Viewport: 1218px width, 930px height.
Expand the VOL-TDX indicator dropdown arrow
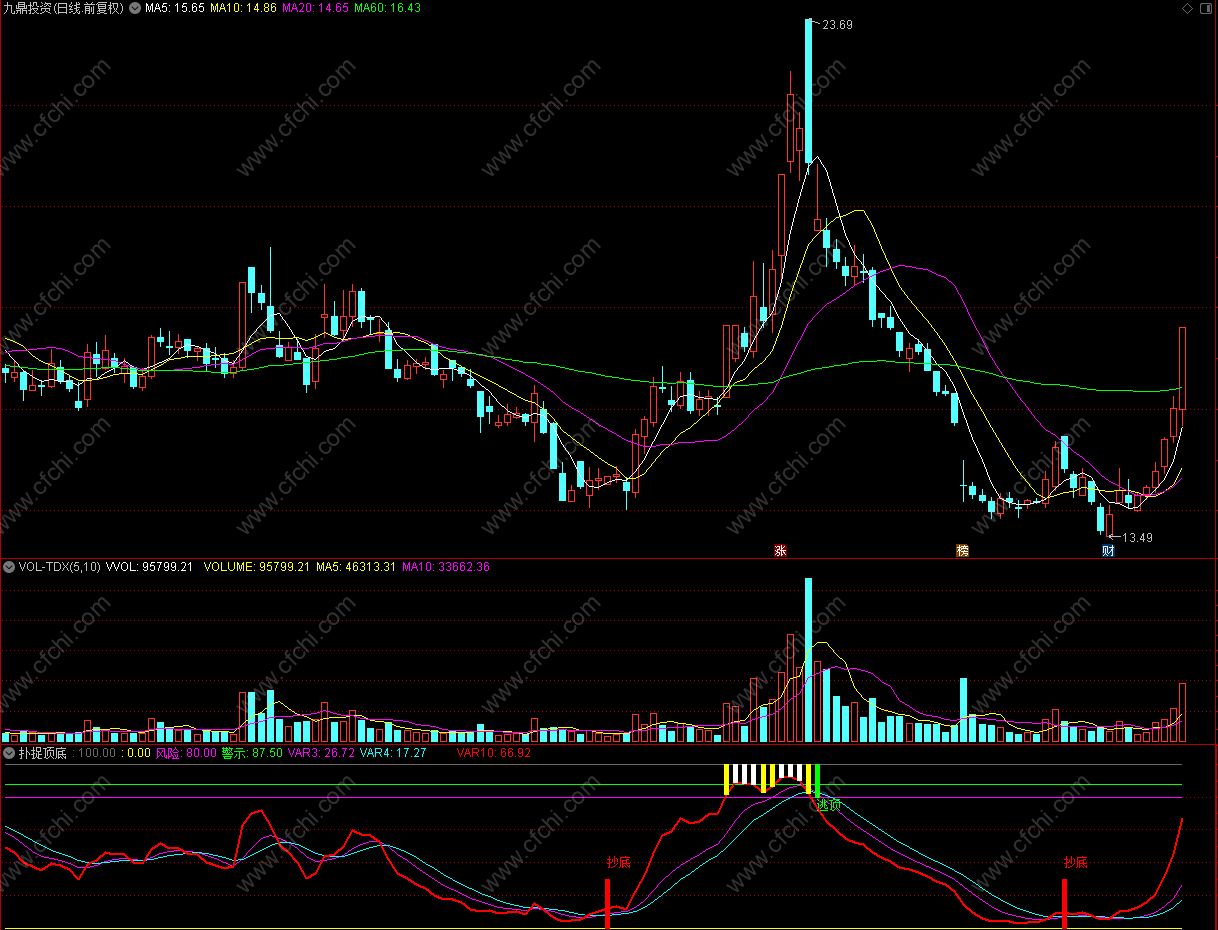[x=9, y=567]
